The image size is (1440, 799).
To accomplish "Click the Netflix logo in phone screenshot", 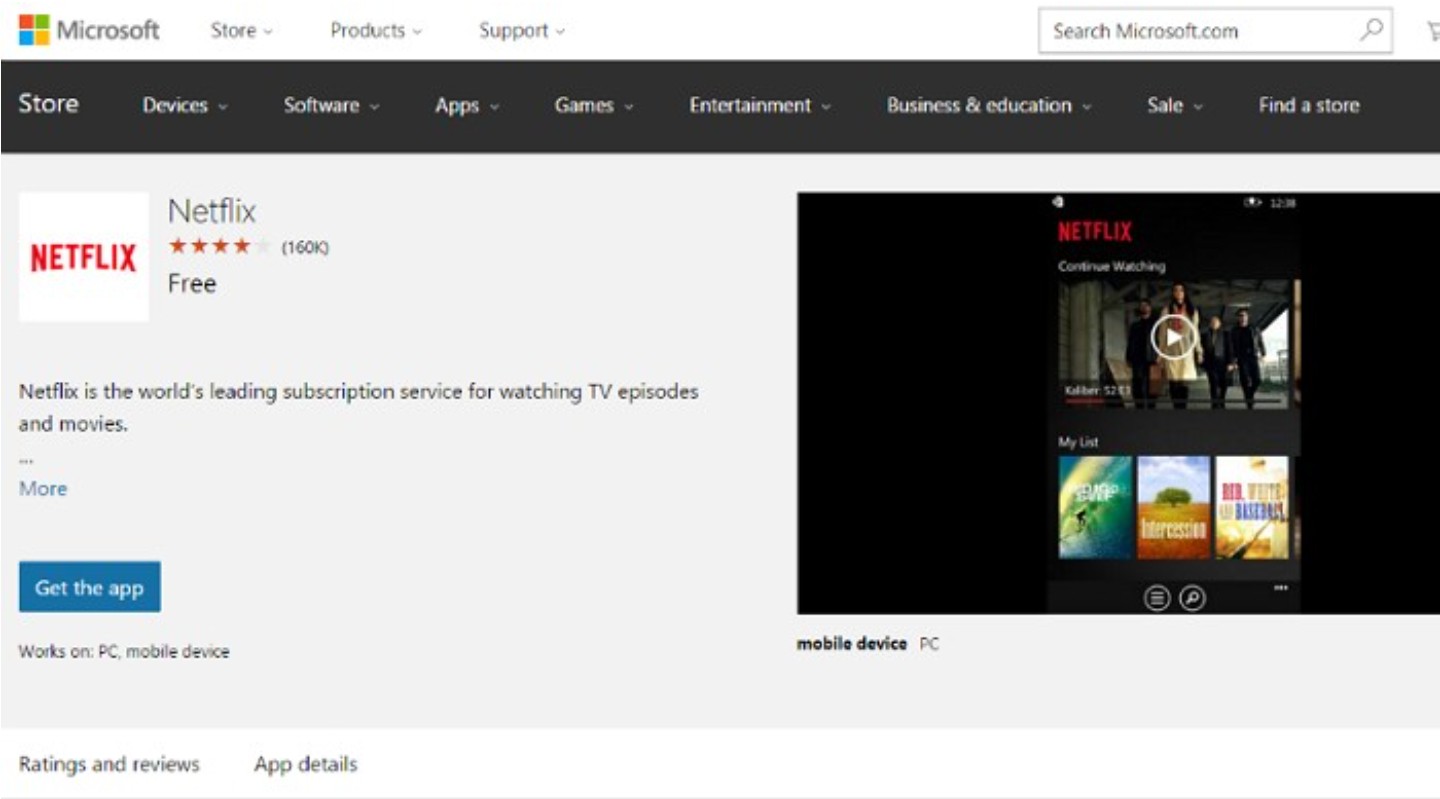I will (1095, 232).
